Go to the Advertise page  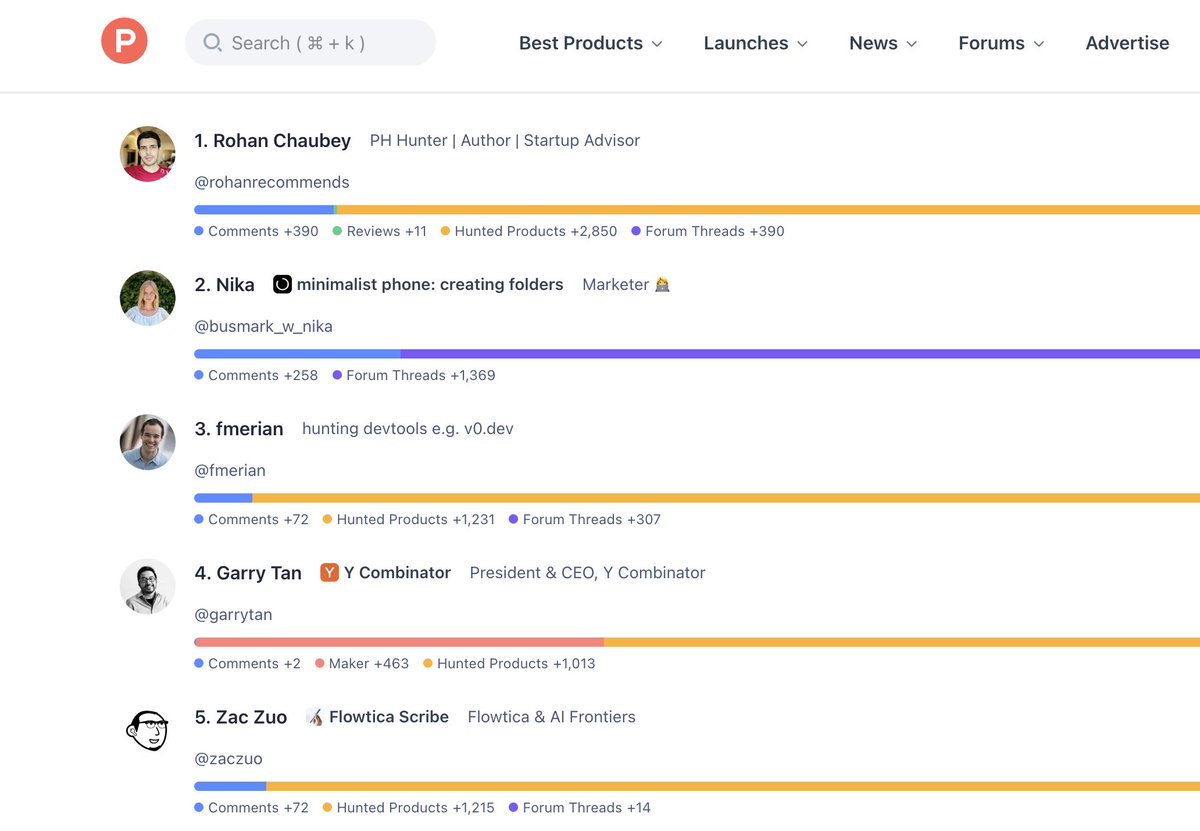tap(1127, 43)
